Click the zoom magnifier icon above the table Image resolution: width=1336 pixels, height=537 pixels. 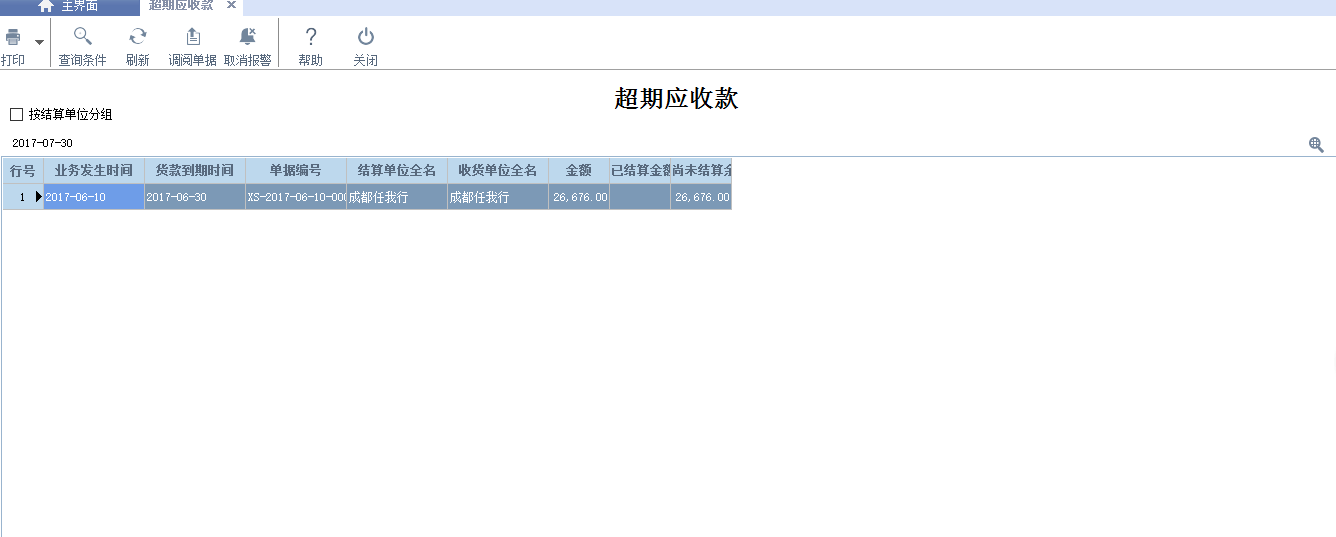[x=1316, y=144]
